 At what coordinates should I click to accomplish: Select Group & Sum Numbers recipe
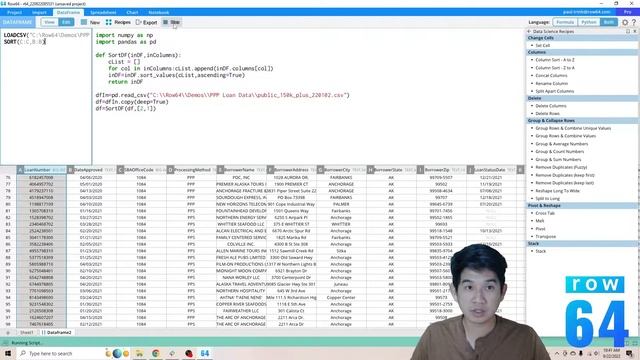(558, 160)
